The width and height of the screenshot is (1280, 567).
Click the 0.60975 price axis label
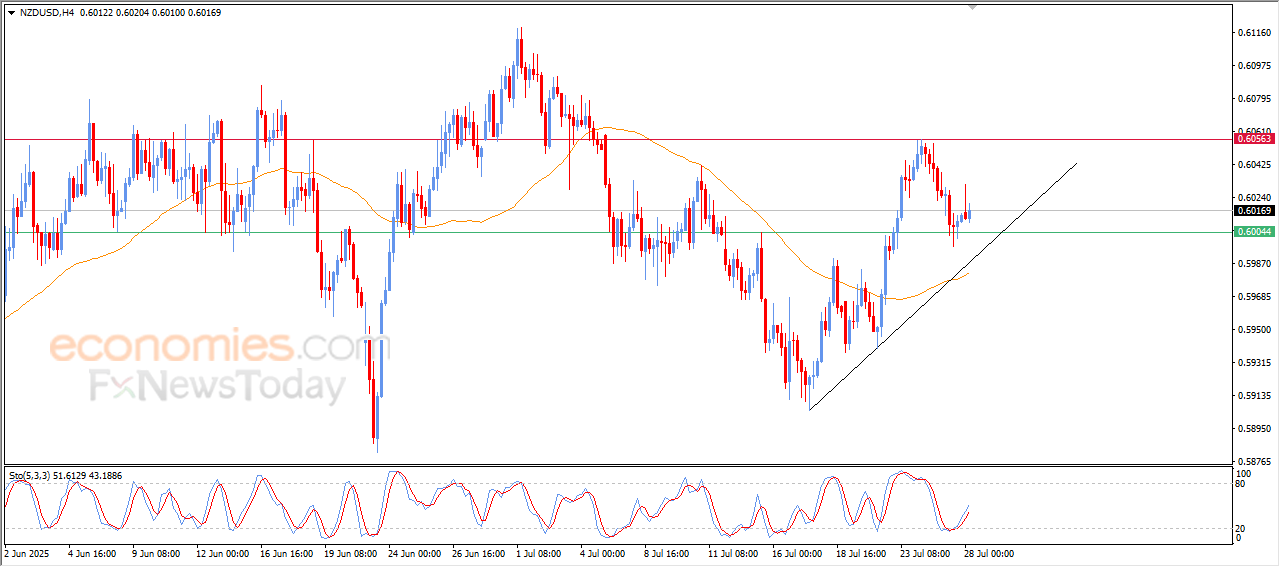[1253, 66]
